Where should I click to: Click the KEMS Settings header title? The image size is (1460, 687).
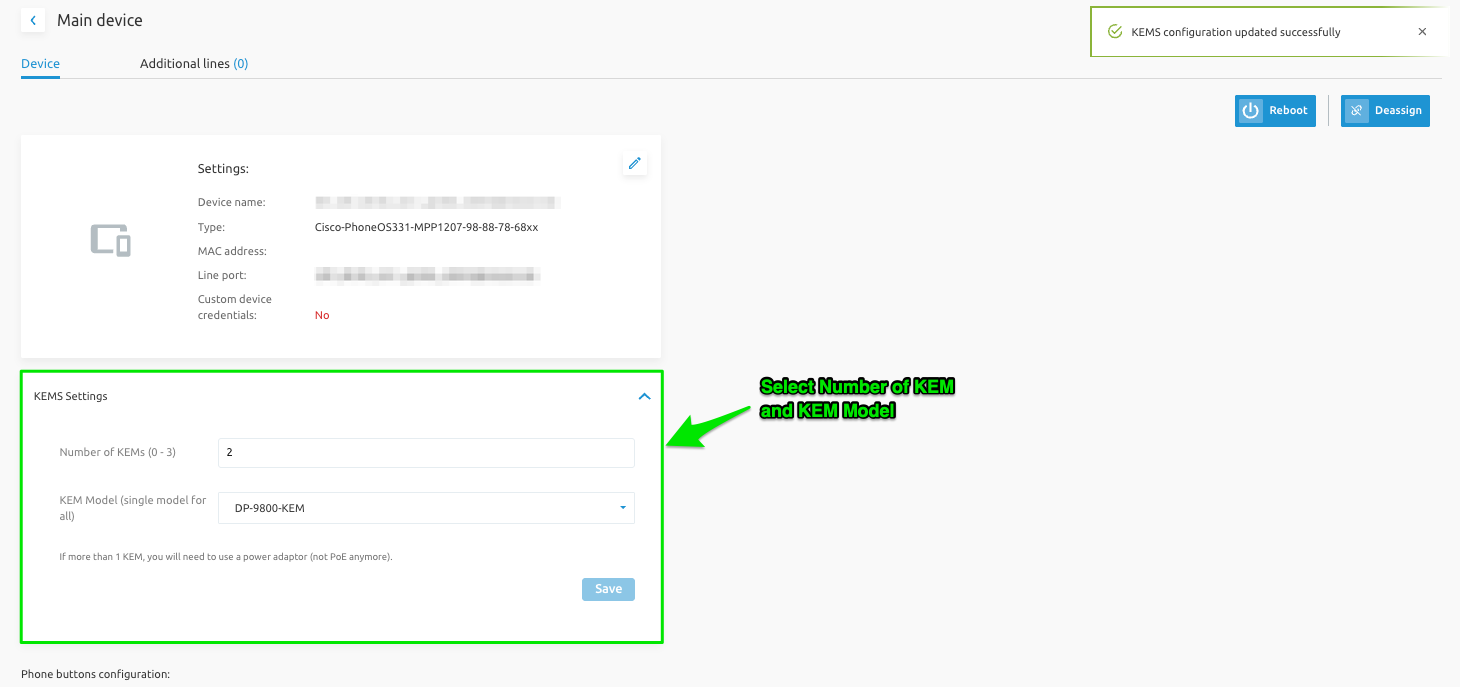pyautogui.click(x=71, y=396)
